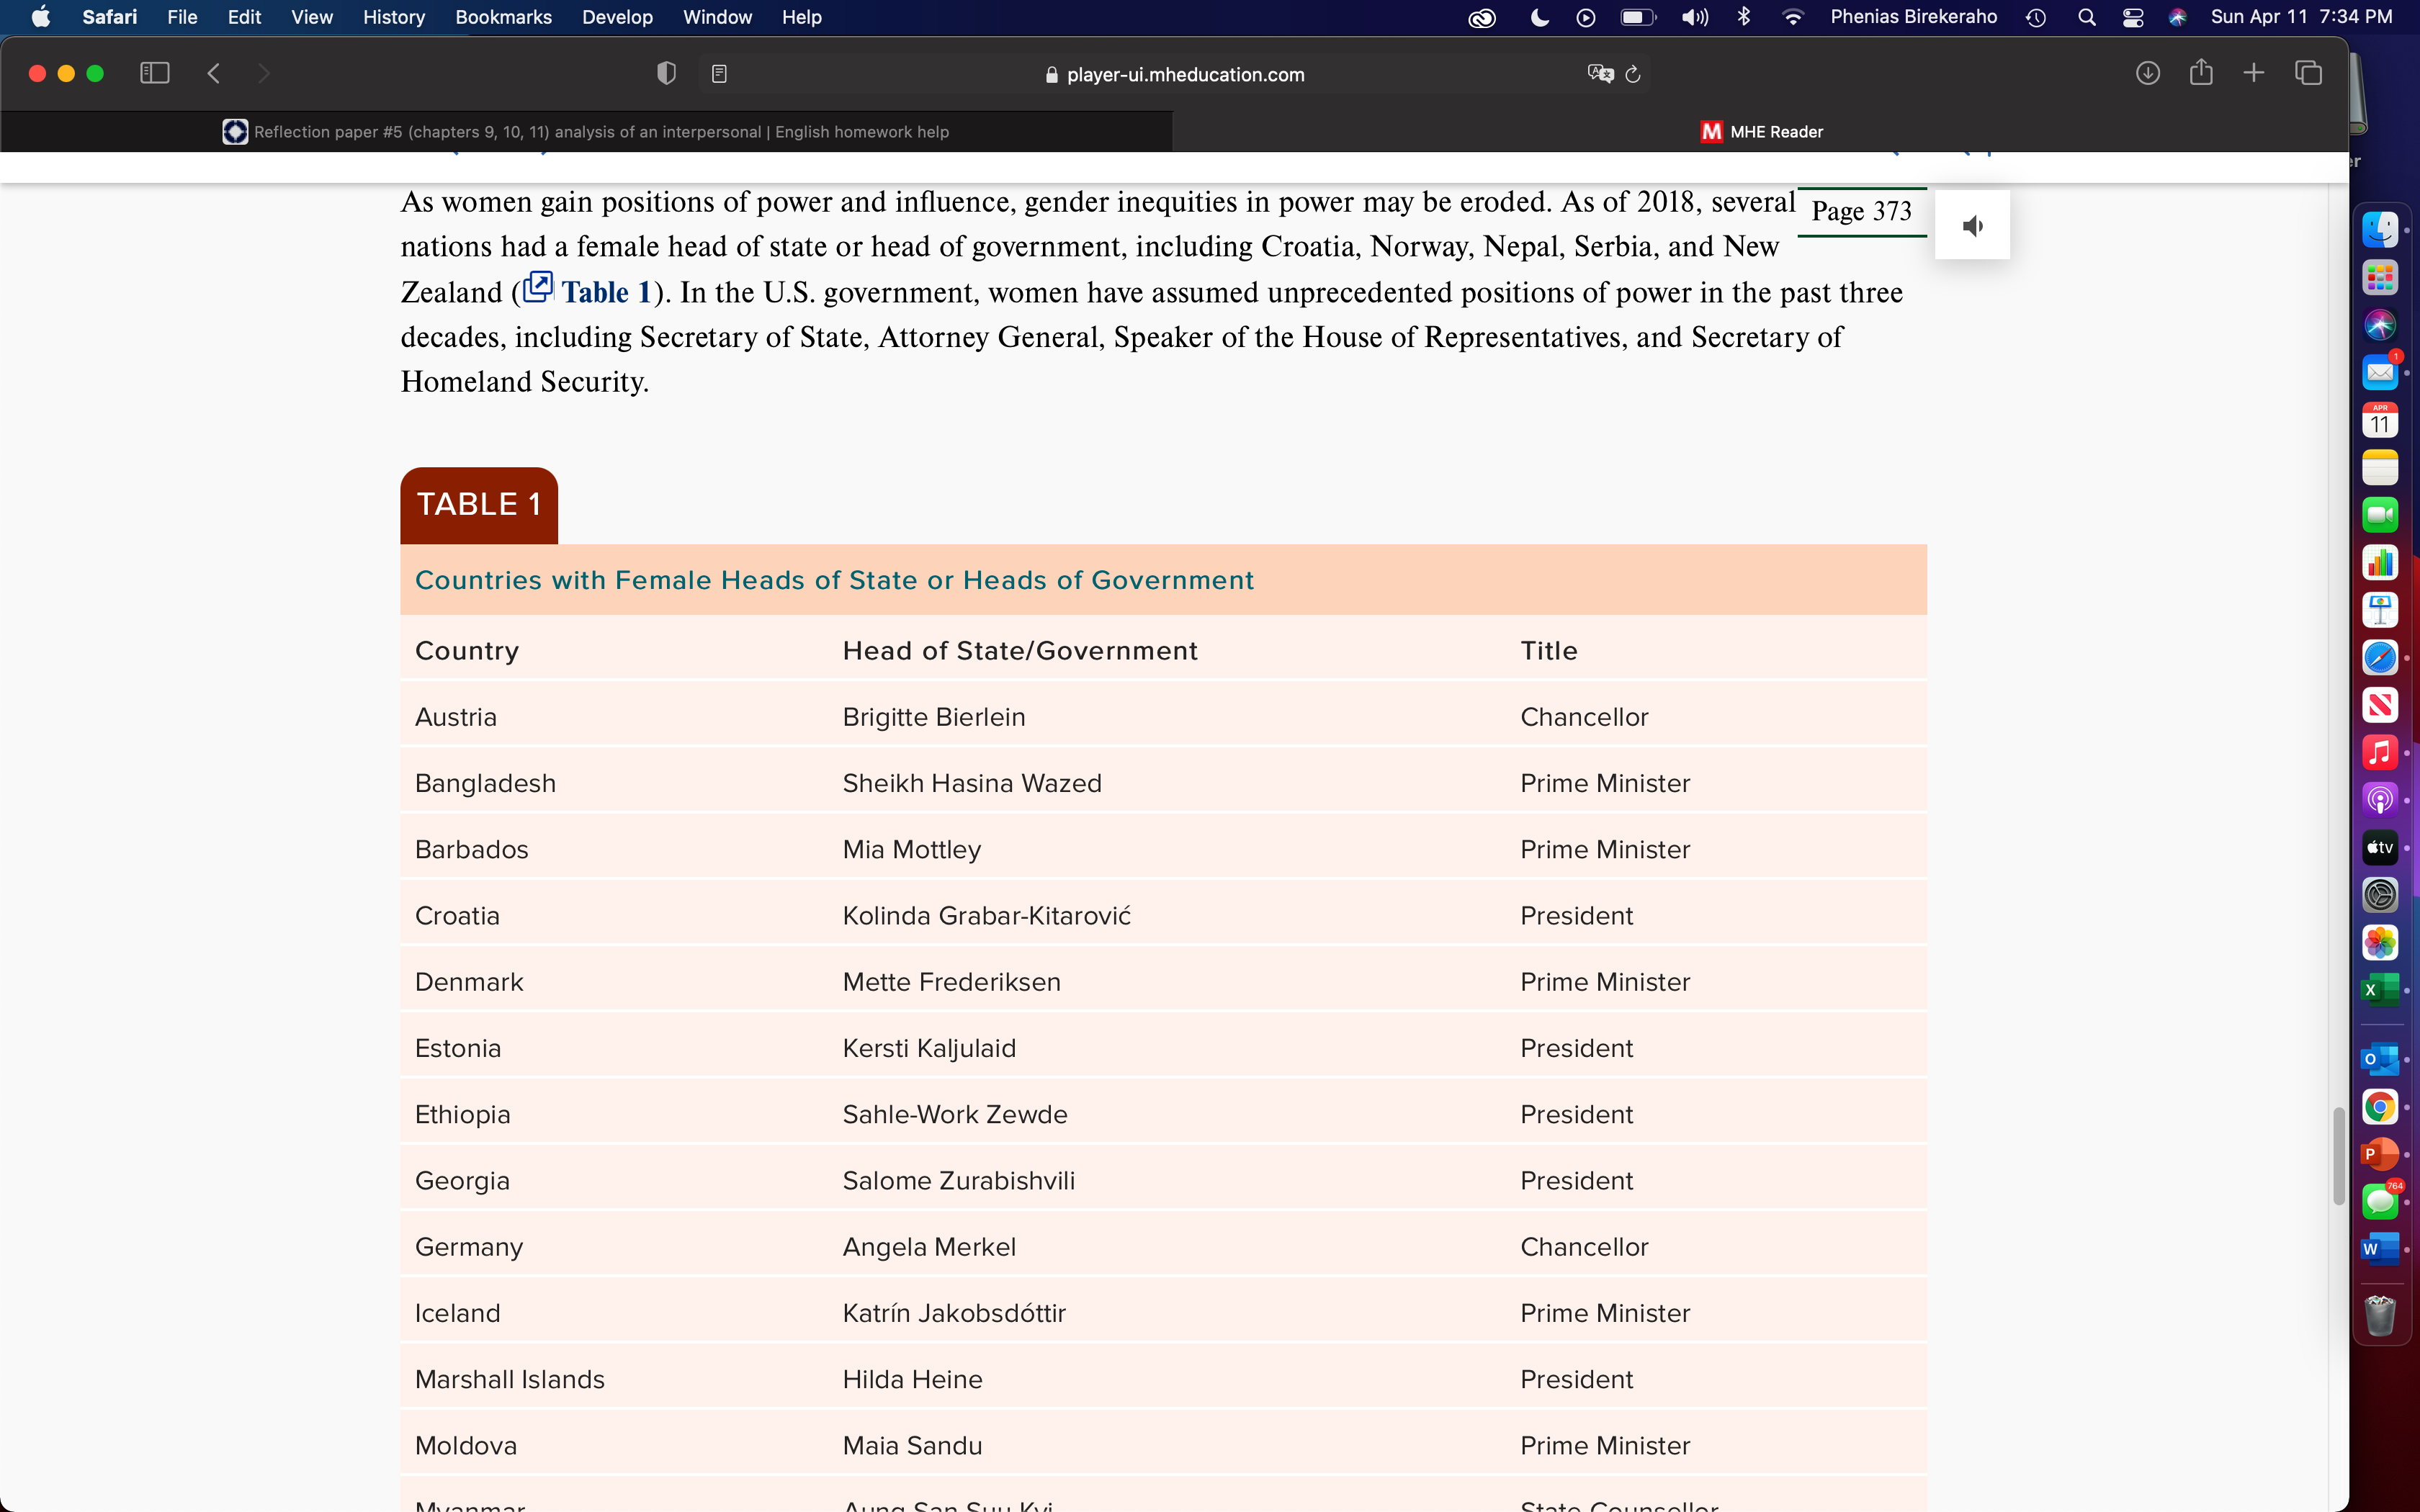
Task: Click Kolinda Grabar-Kitarović name
Action: 986,915
